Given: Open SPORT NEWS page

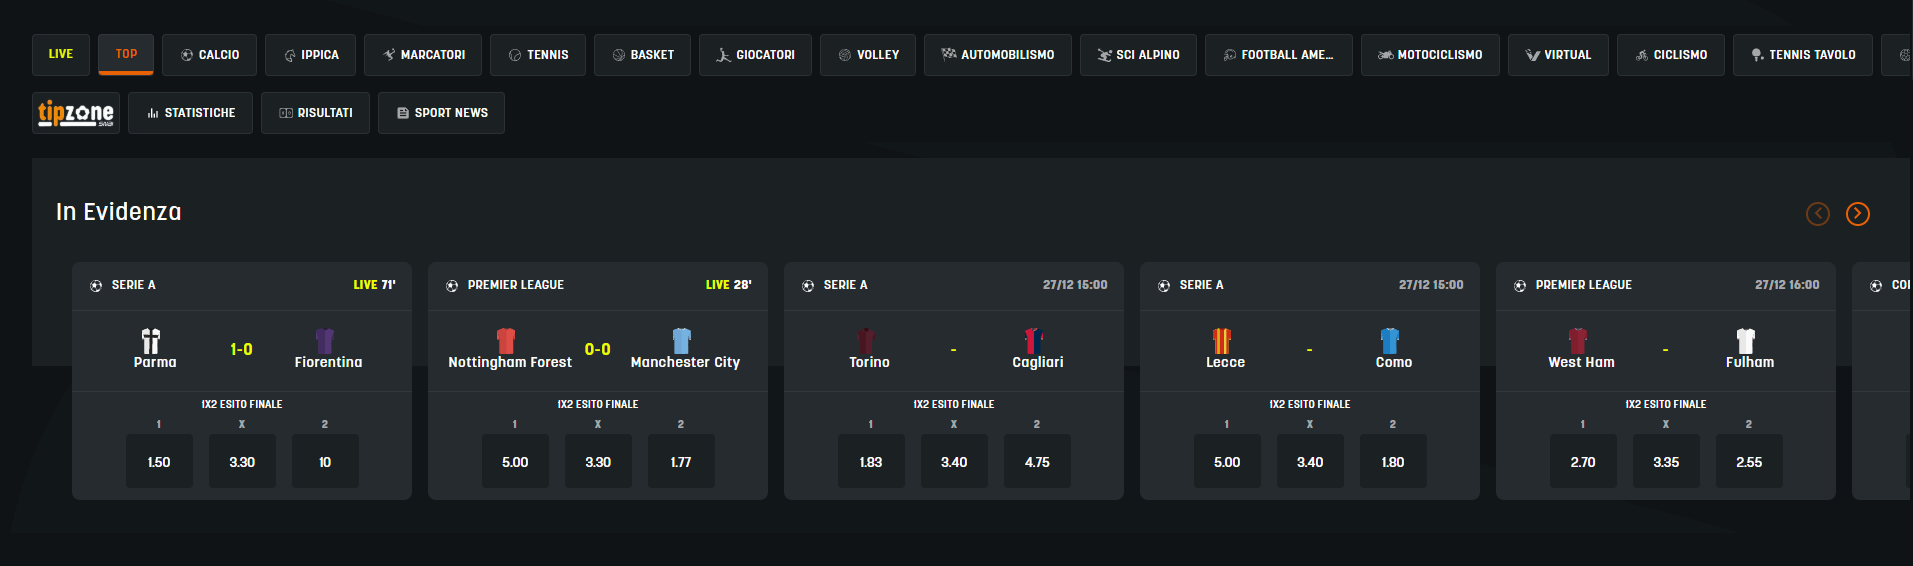Looking at the screenshot, I should coord(441,113).
